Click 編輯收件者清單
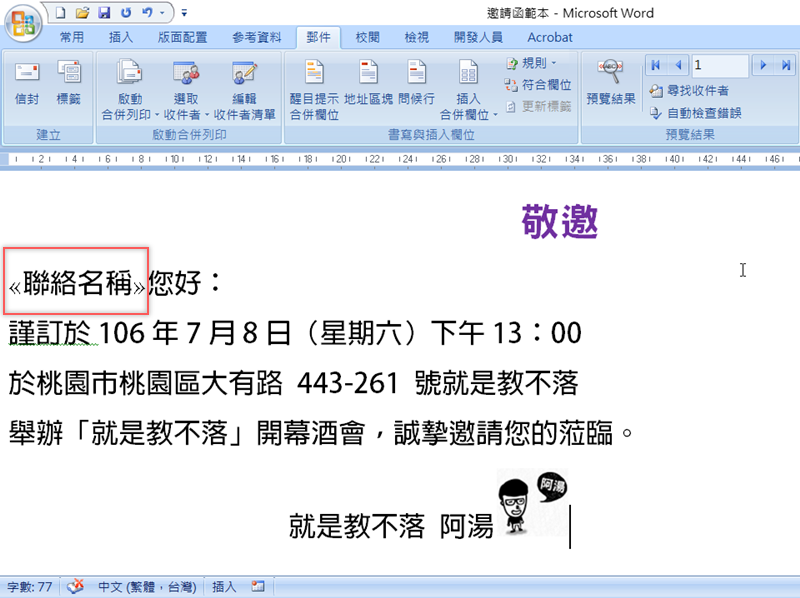Screen dimensions: 800x598 click(244, 90)
